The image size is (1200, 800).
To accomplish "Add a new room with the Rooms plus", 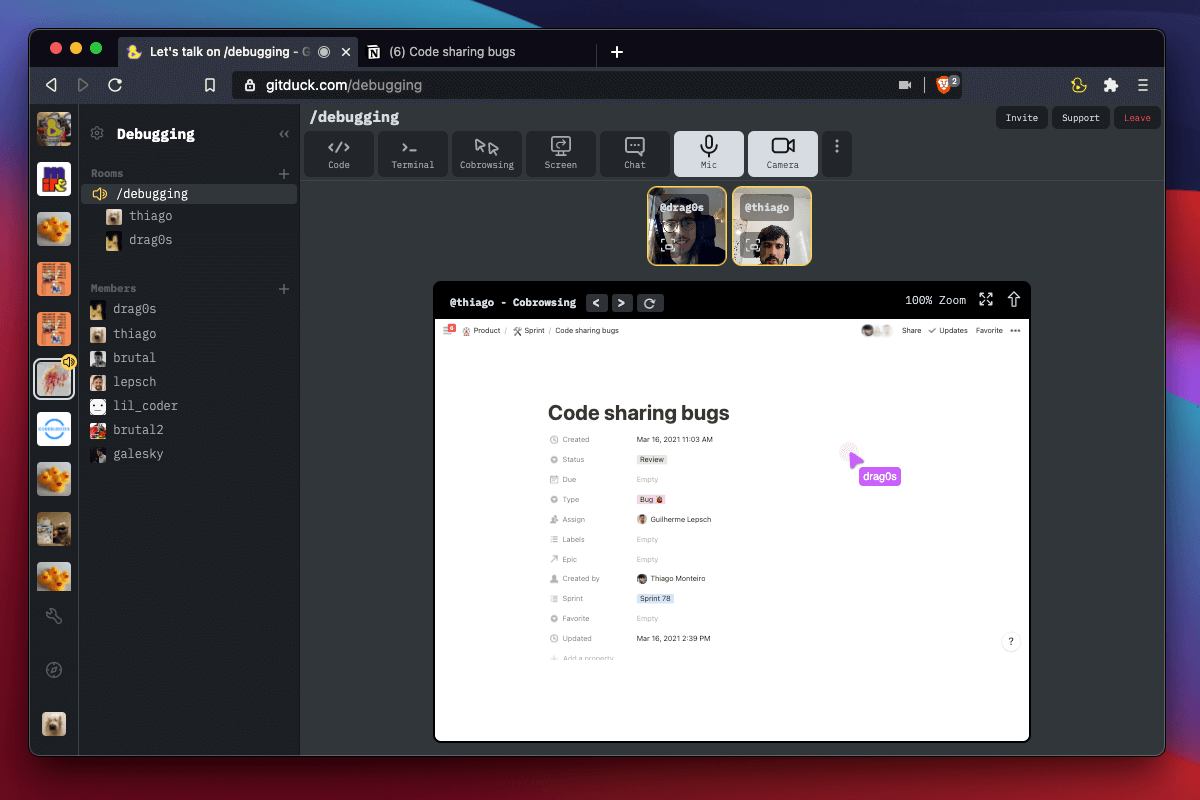I will pos(284,174).
